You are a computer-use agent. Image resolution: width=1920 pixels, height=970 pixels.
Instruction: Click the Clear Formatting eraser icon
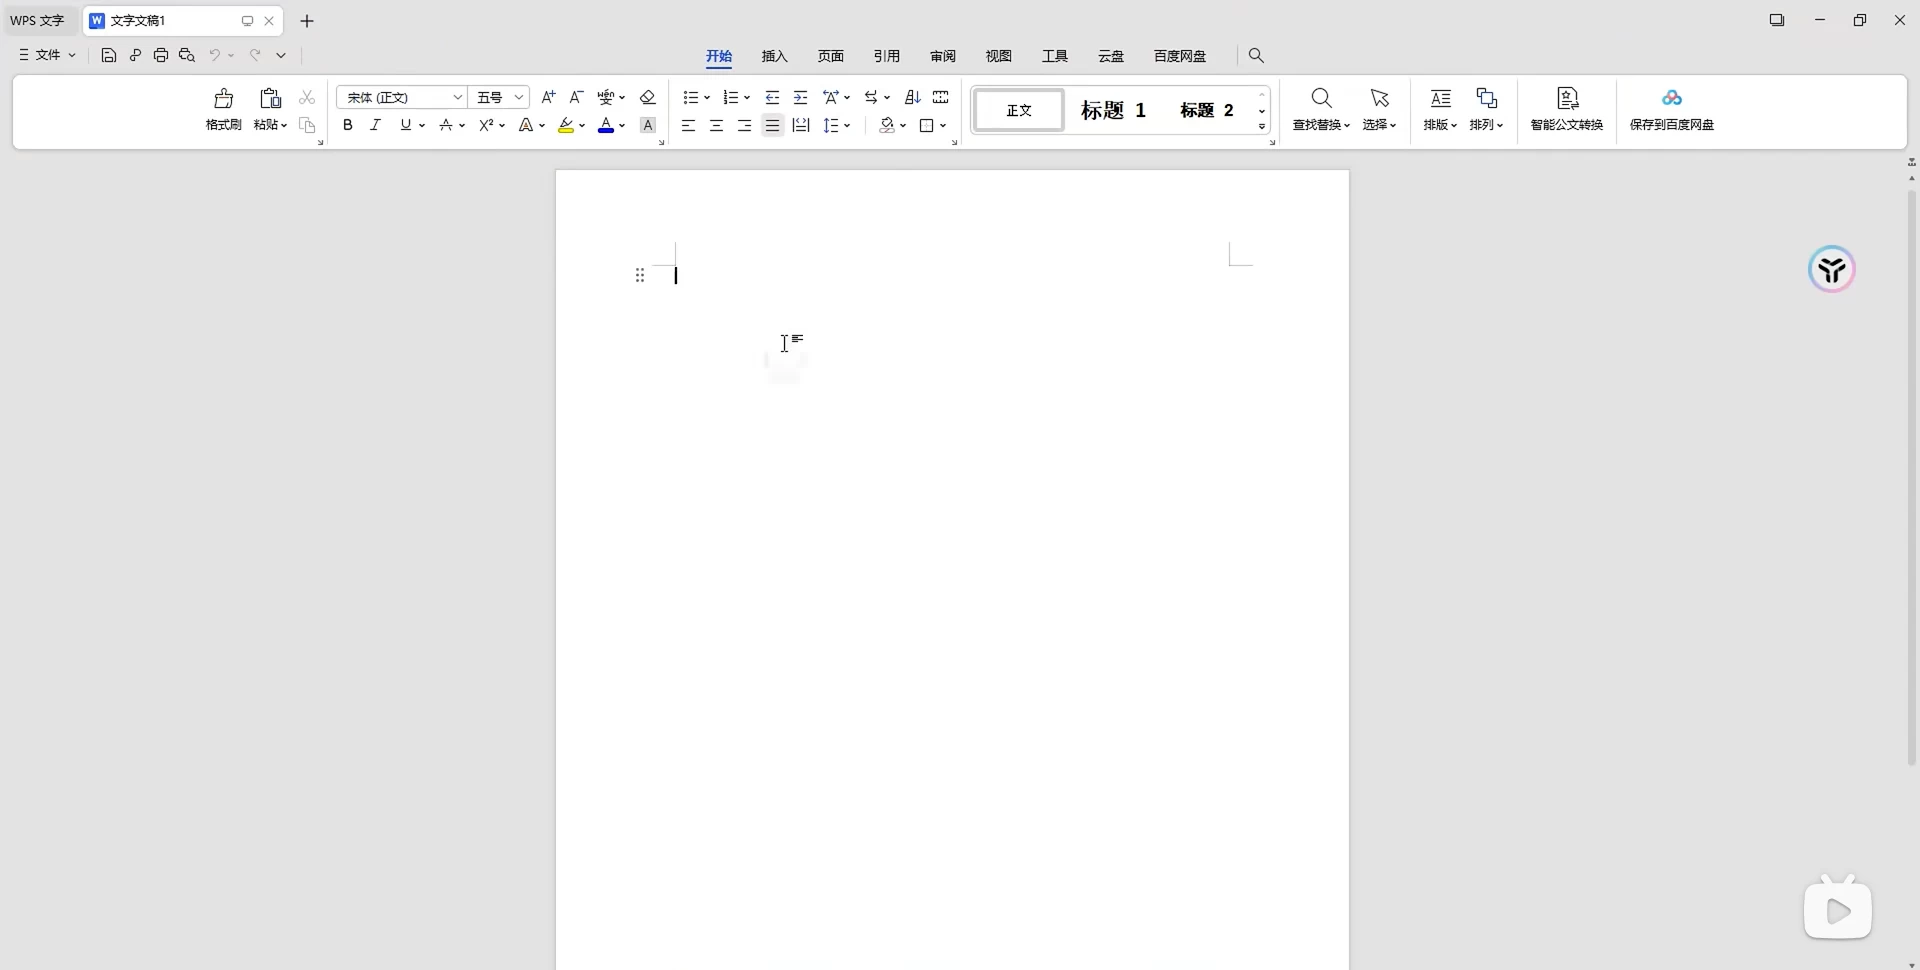(647, 97)
